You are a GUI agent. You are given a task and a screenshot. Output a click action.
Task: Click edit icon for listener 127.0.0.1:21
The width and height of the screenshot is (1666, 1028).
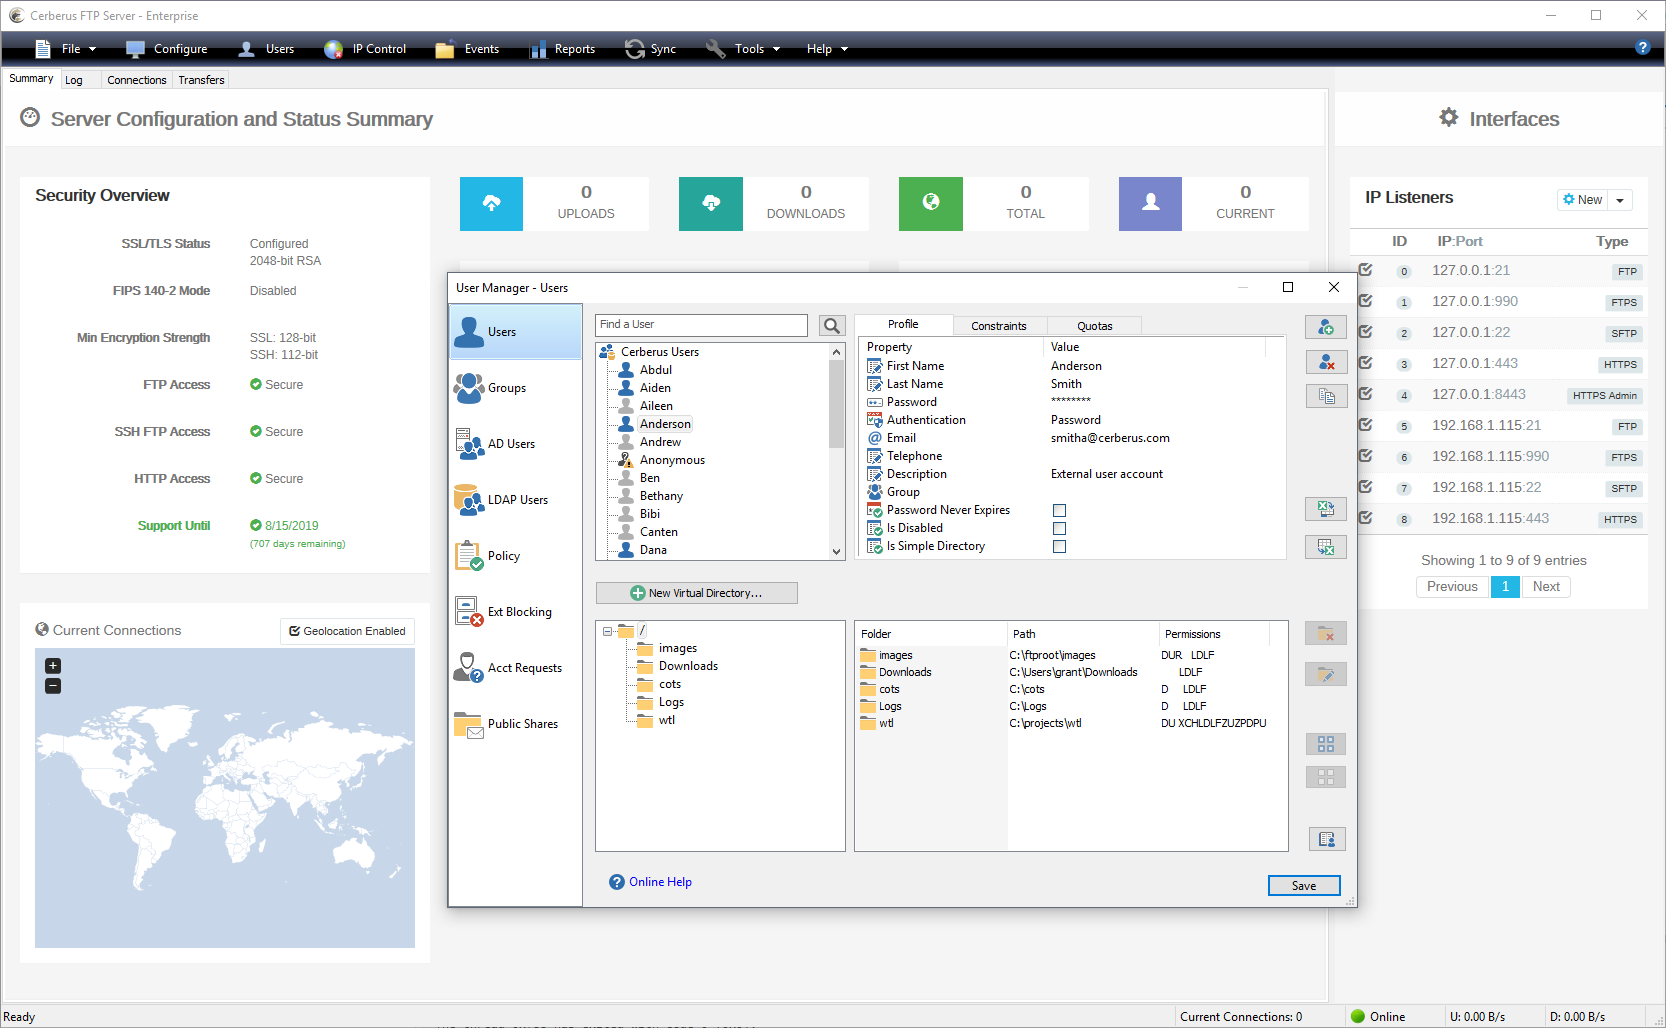(1366, 270)
